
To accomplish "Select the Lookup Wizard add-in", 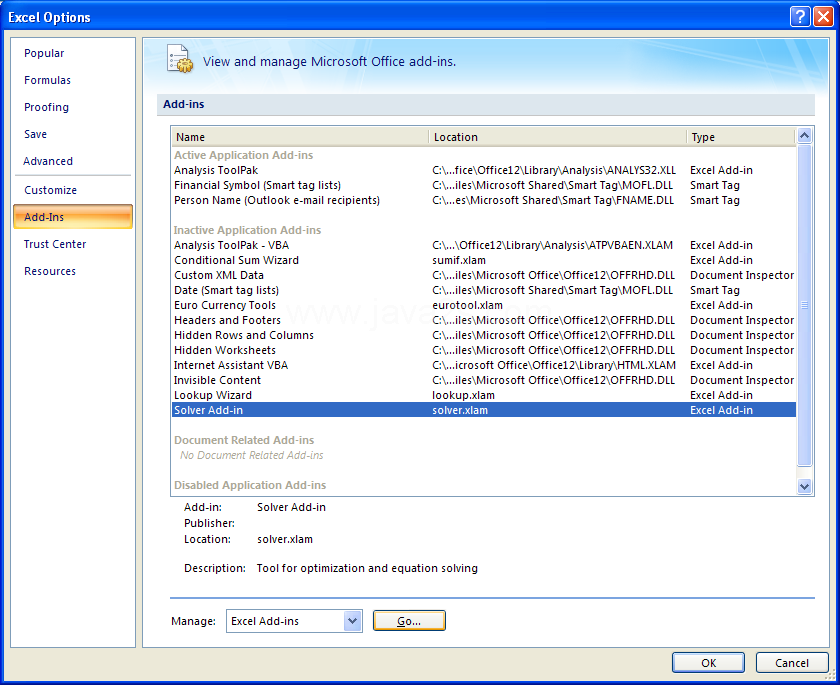I will point(484,395).
